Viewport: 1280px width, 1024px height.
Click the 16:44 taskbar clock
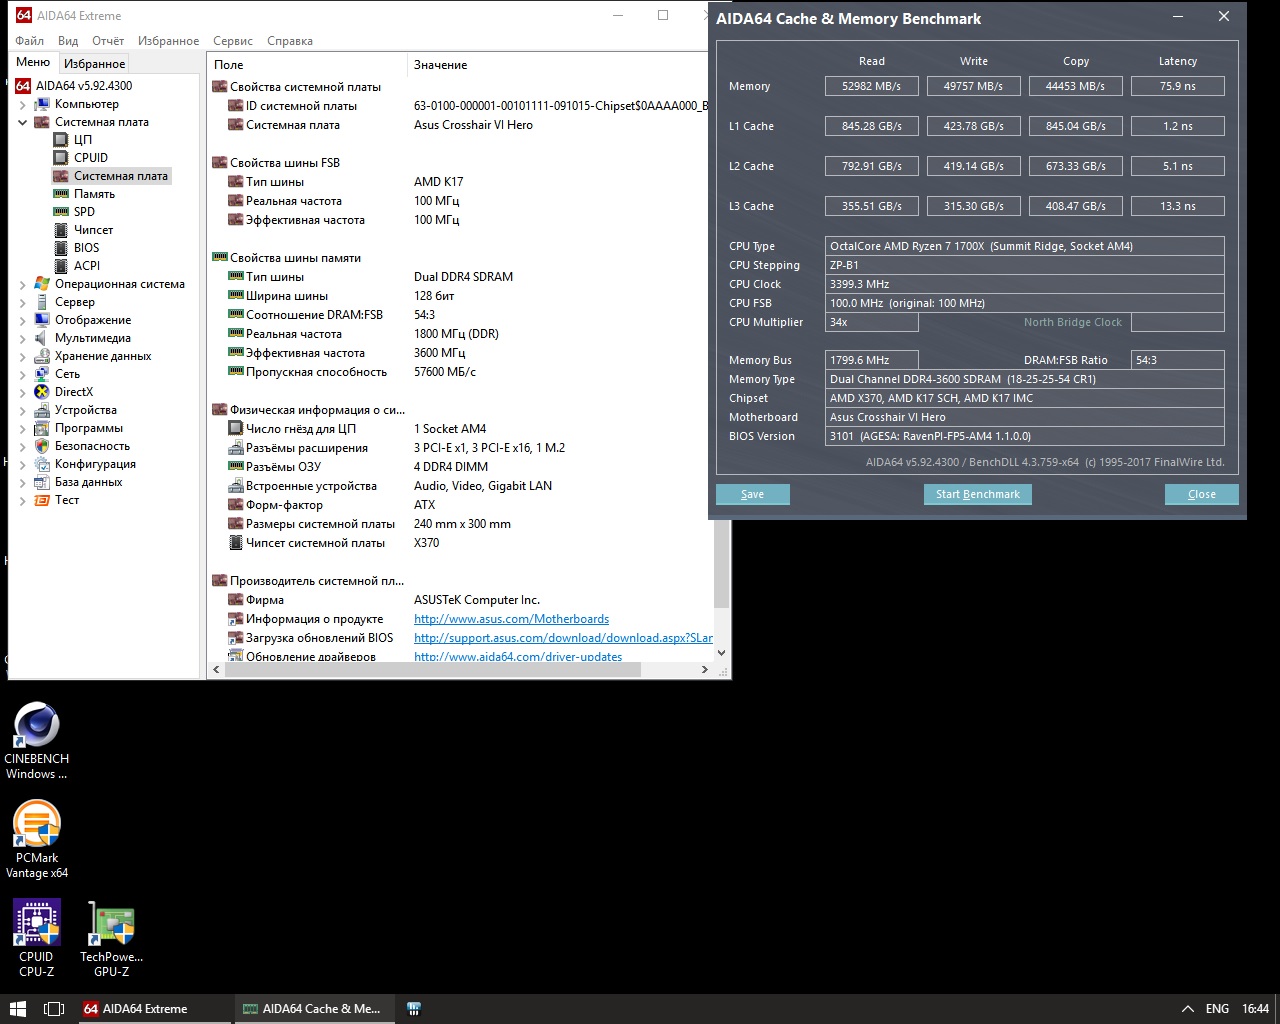[1256, 1009]
